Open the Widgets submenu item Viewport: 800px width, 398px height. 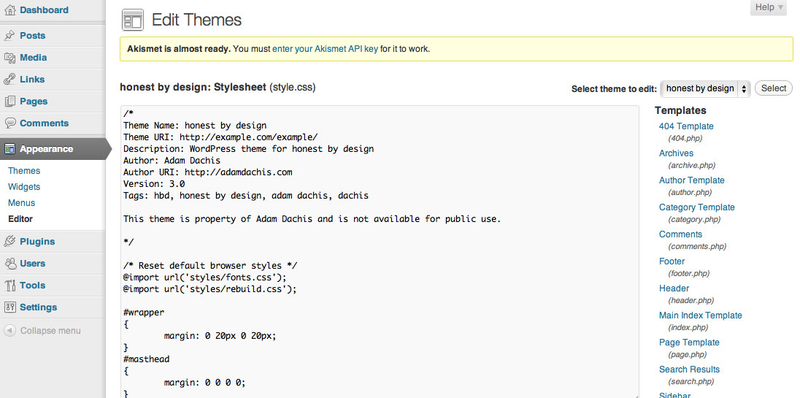point(24,187)
